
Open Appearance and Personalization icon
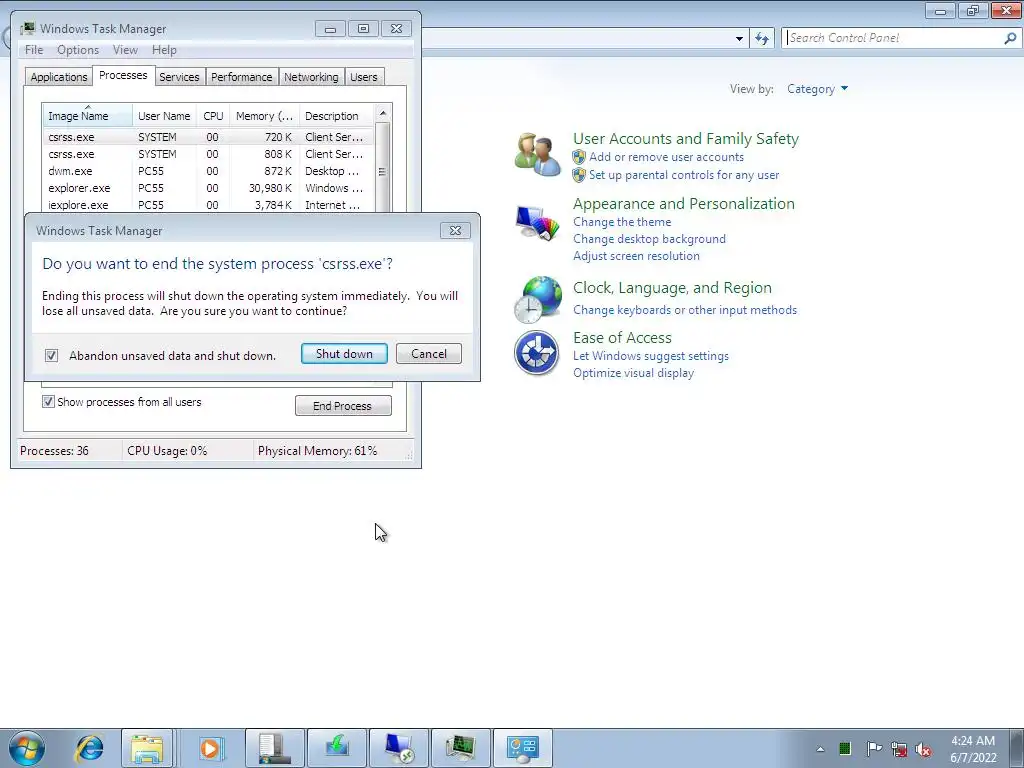coord(537,223)
